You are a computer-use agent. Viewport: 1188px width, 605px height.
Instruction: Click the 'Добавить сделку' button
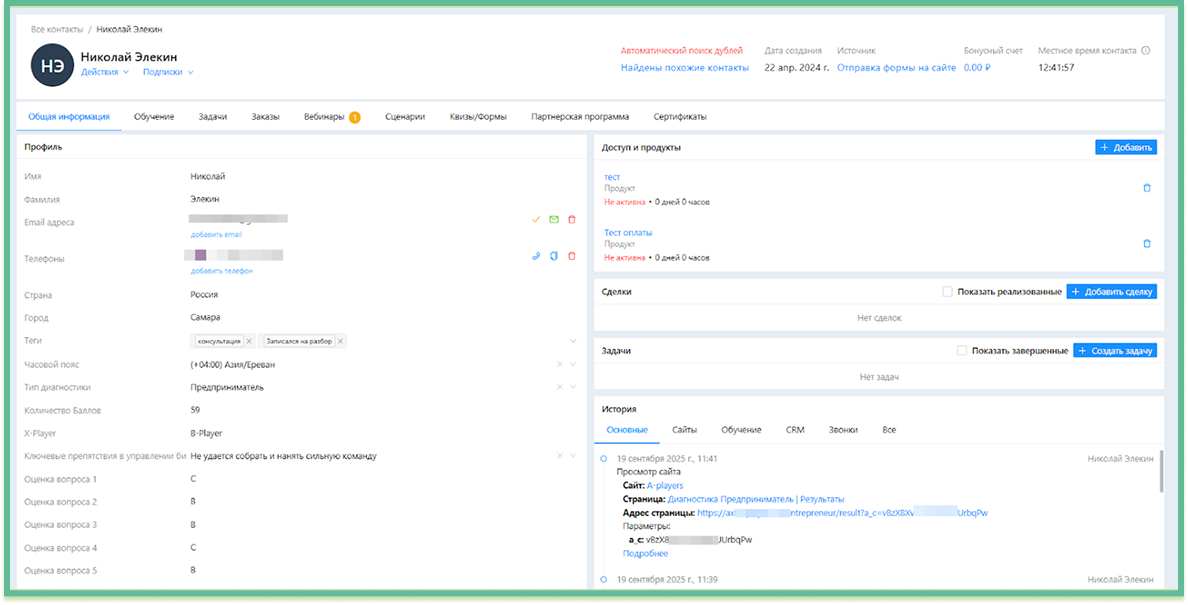point(1111,292)
